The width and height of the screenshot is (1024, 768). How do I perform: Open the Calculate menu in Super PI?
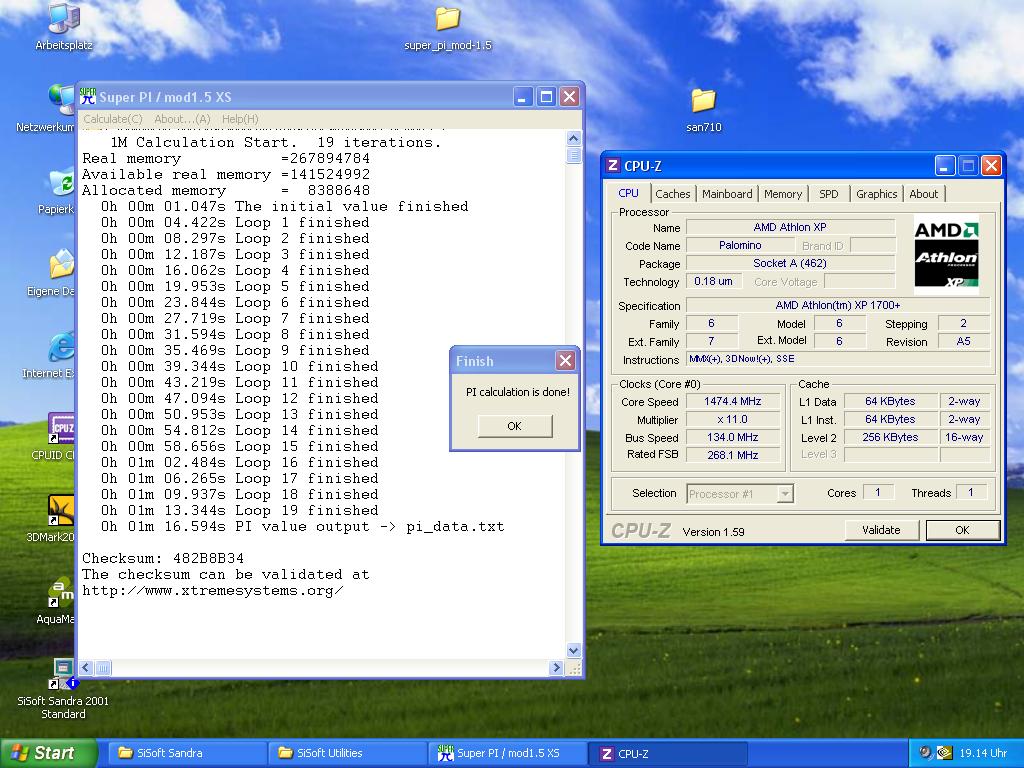click(x=112, y=119)
